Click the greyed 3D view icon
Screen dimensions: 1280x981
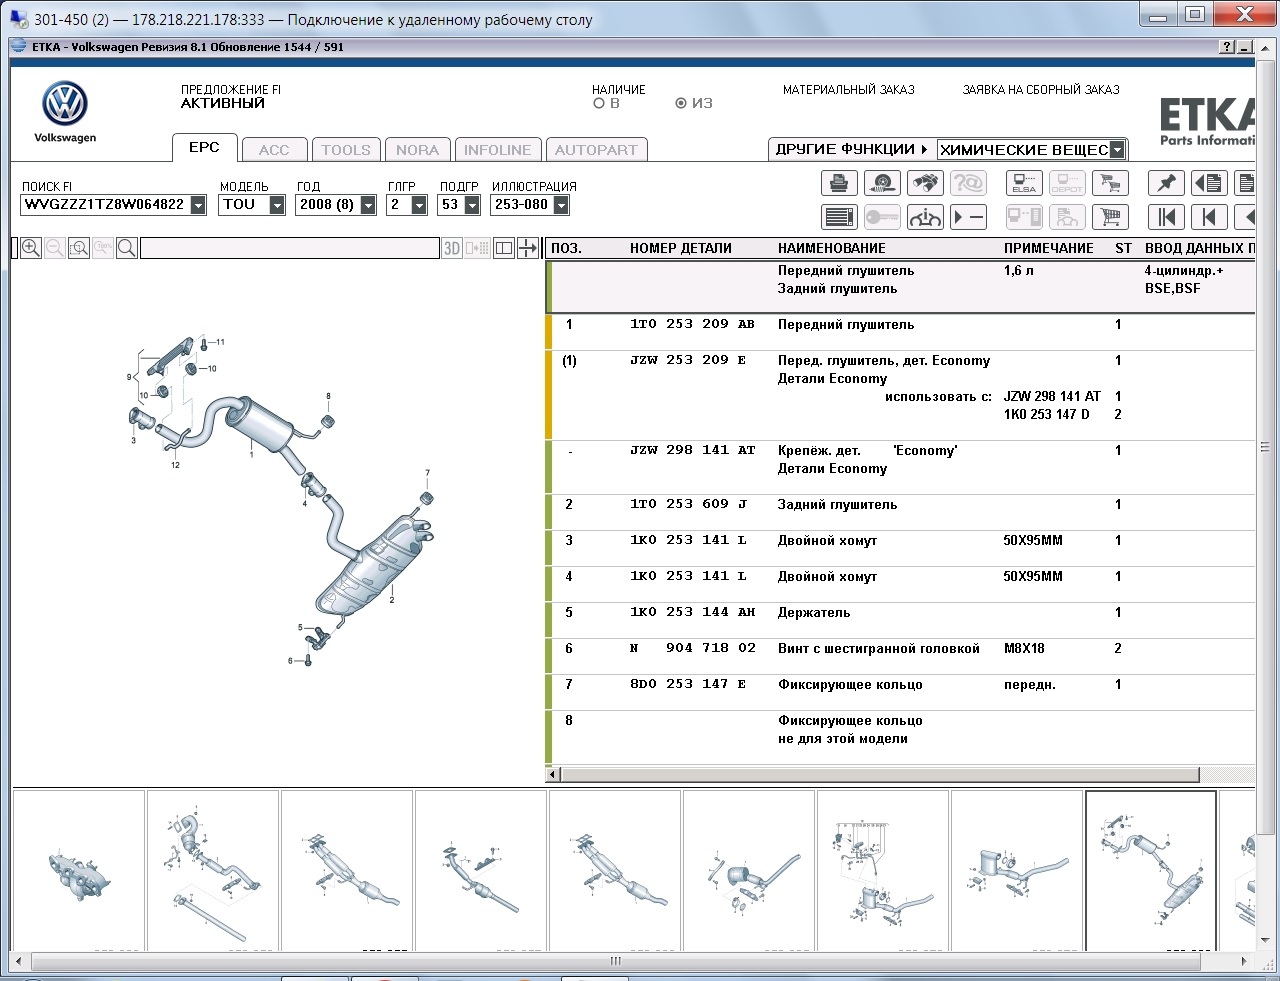point(452,248)
